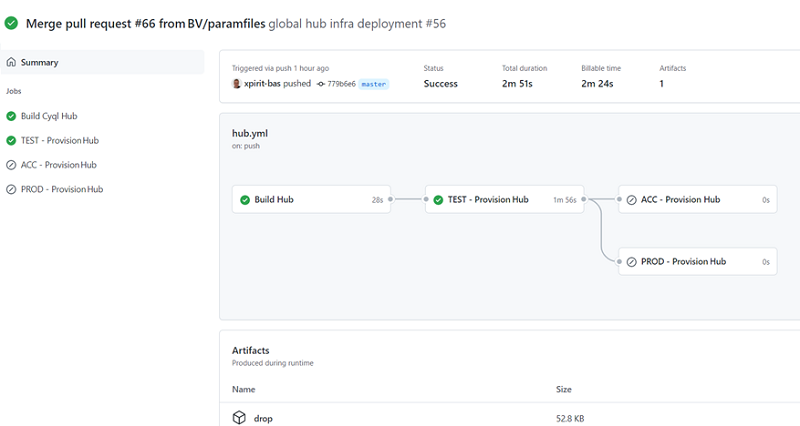
Task: Select the TEST - Provision Hub sidebar job
Action: click(x=59, y=141)
